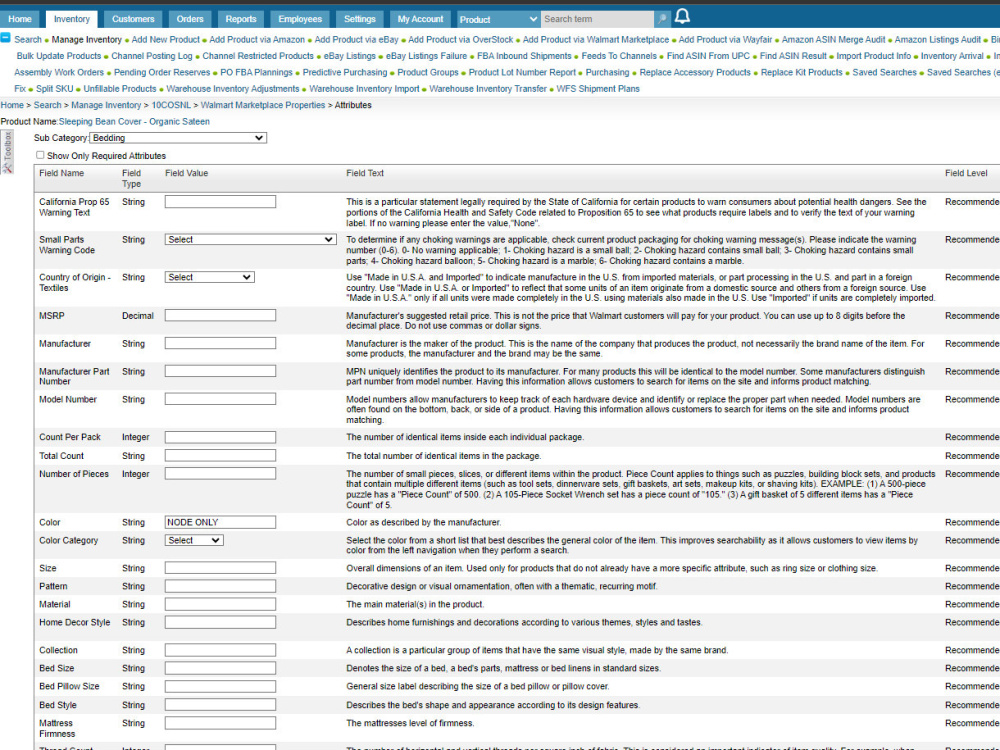Switch to the Home tab

pos(20,19)
